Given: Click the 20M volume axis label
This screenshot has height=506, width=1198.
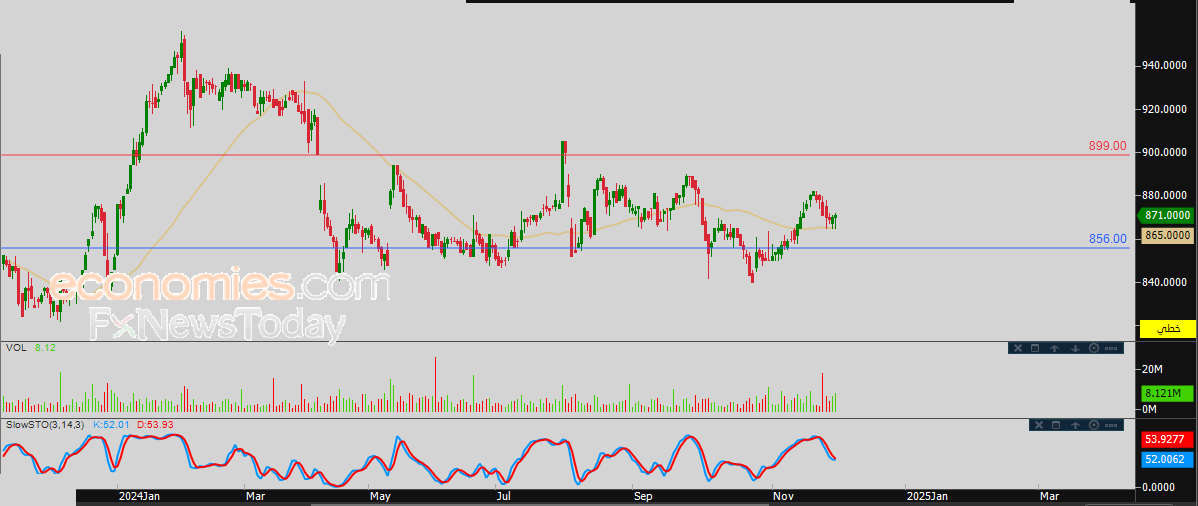Looking at the screenshot, I should click(x=1152, y=370).
